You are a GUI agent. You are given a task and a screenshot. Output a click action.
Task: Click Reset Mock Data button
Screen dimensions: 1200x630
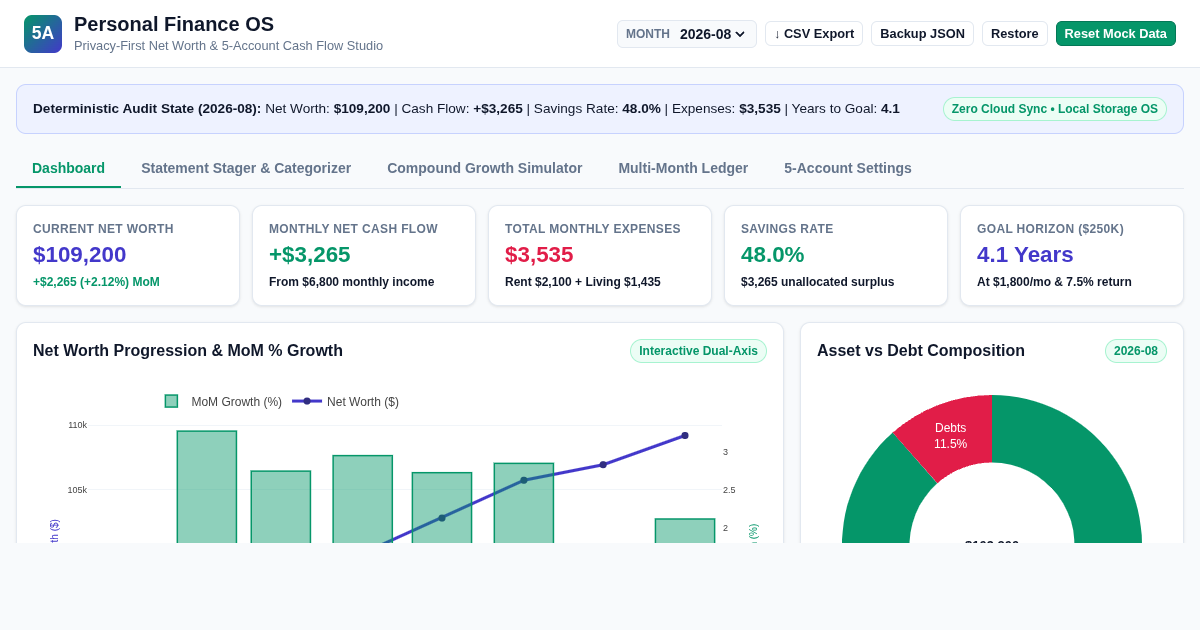[x=1115, y=34]
